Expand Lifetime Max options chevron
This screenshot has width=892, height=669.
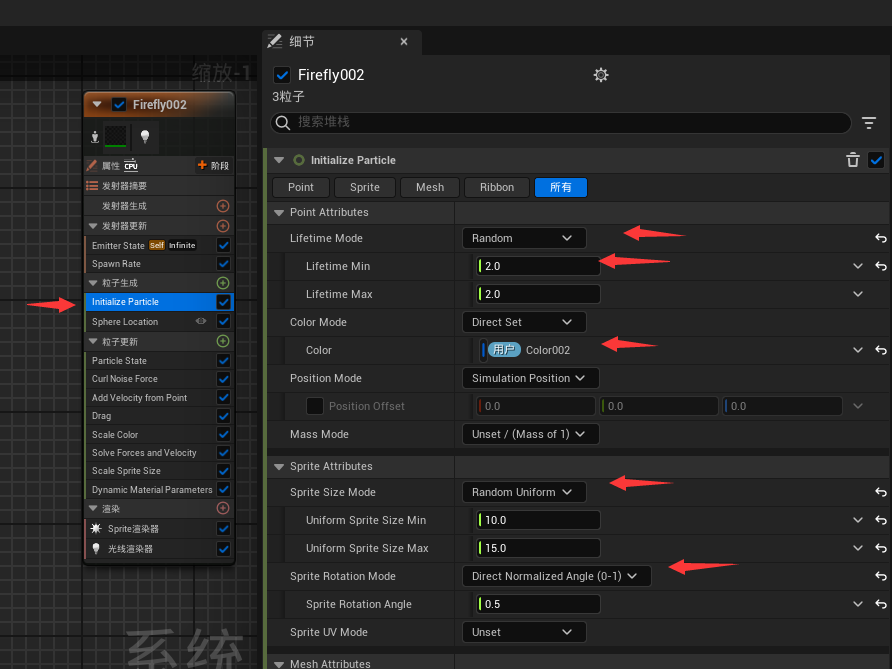[x=858, y=294]
